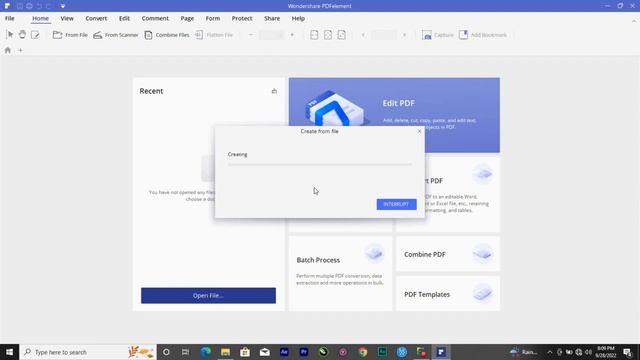The image size is (640, 360).
Task: Clear the Recent list icon
Action: [x=274, y=91]
